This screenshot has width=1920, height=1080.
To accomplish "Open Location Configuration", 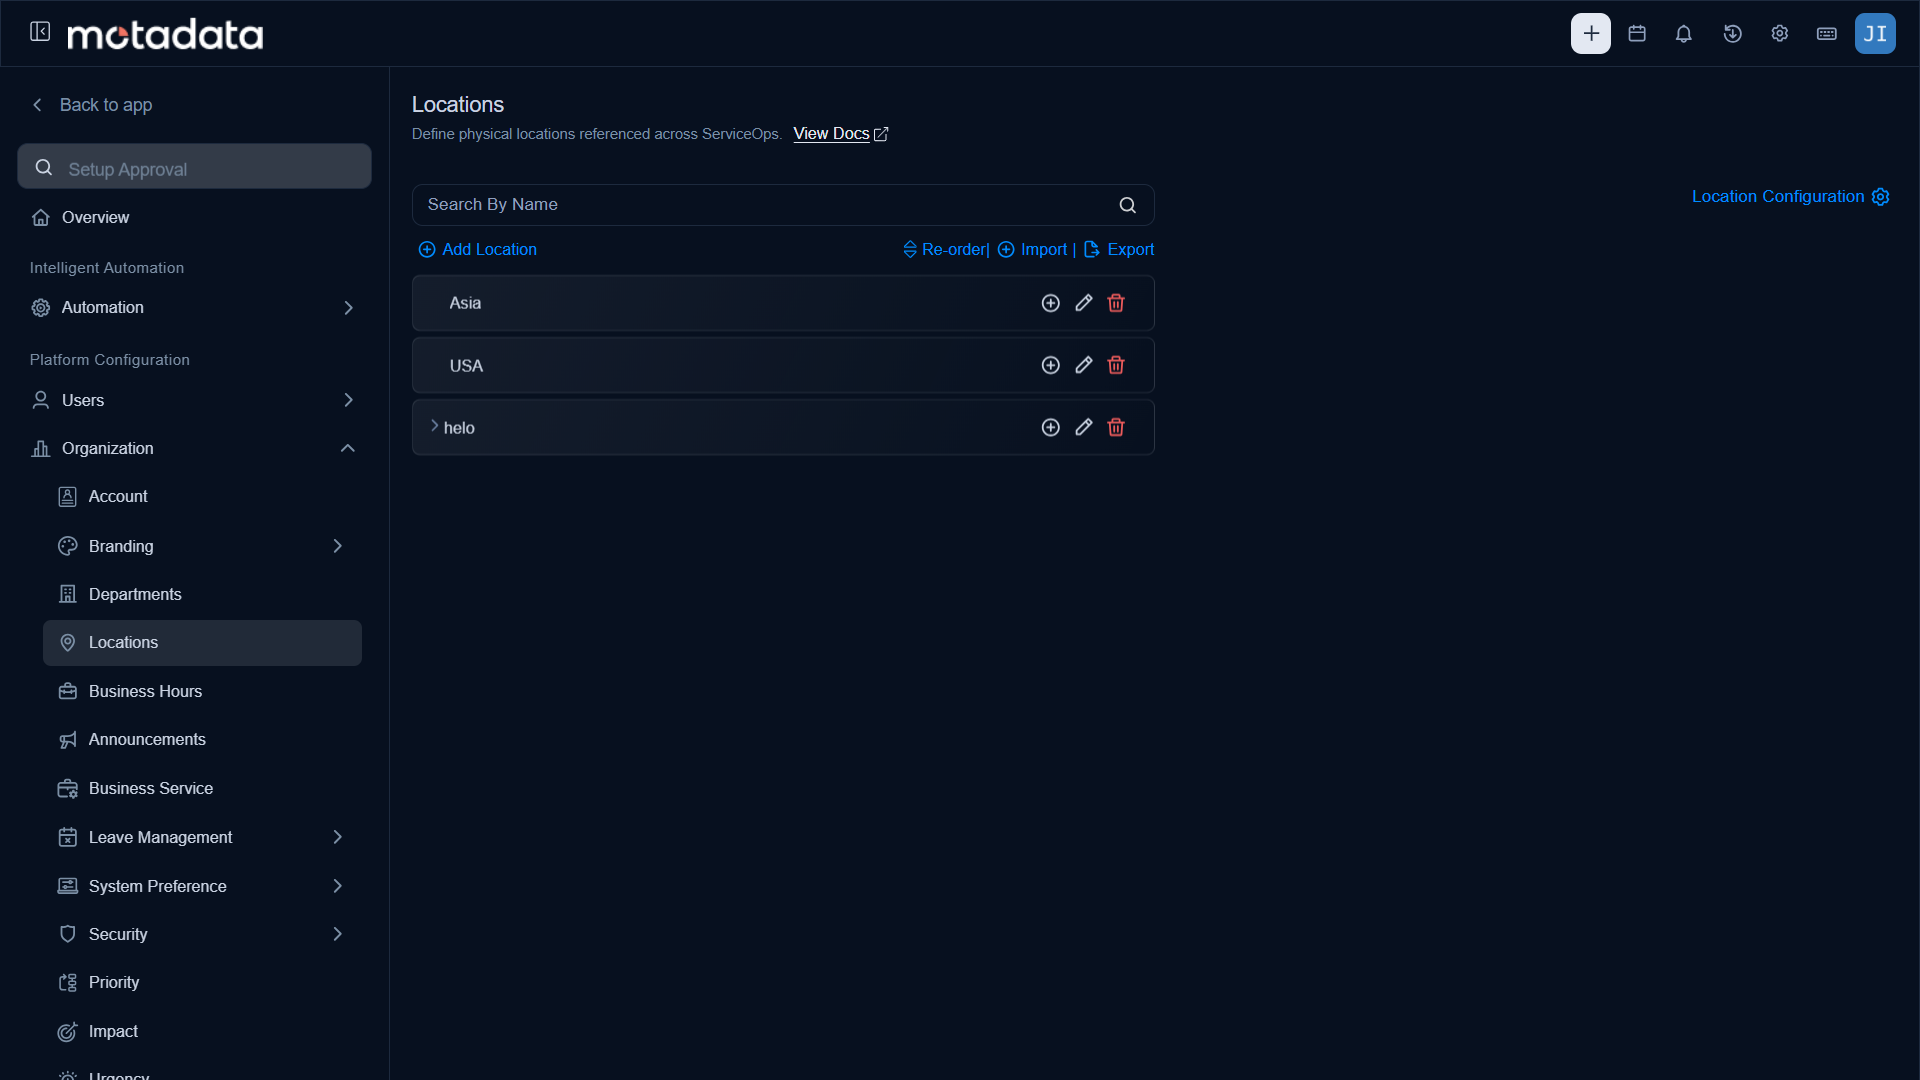I will [x=1790, y=197].
